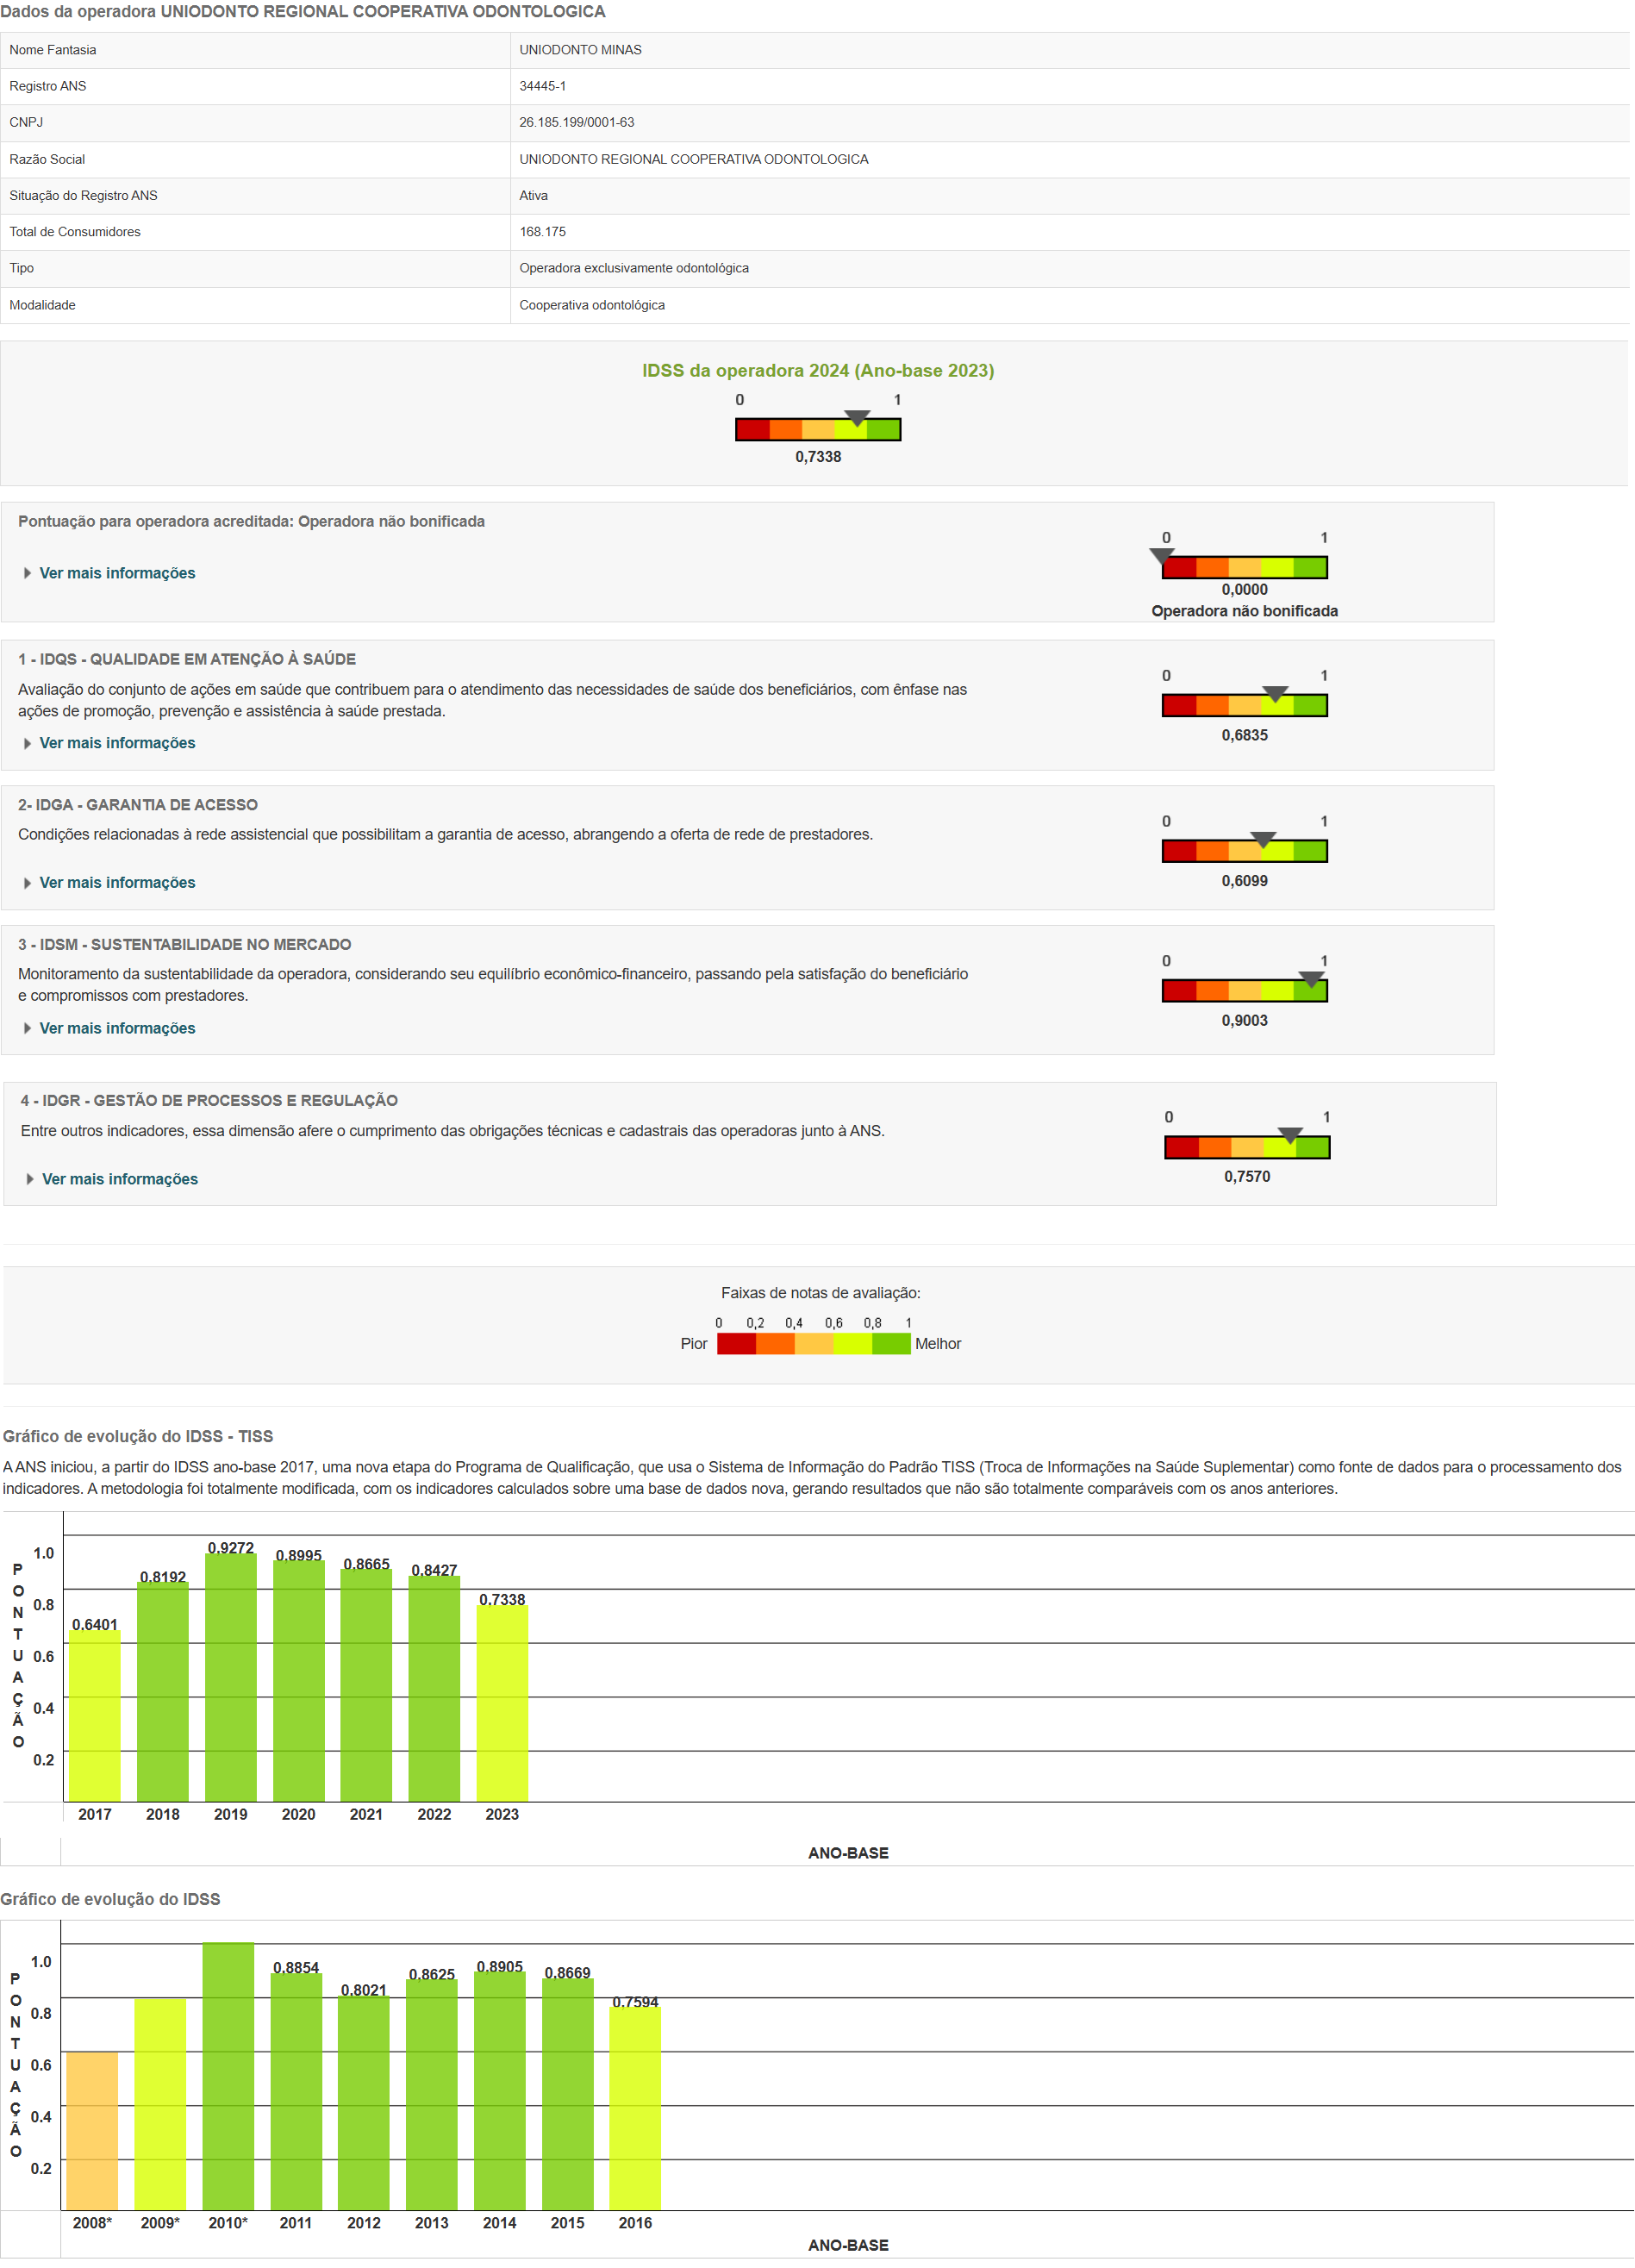Click heading 'IDSS da operadora 2024 (Ano-base 2023)'
The height and width of the screenshot is (2268, 1635).
click(818, 370)
